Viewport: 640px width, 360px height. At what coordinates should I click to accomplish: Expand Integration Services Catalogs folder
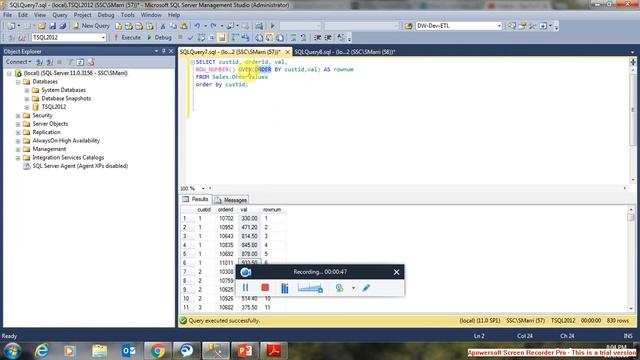click(x=18, y=158)
